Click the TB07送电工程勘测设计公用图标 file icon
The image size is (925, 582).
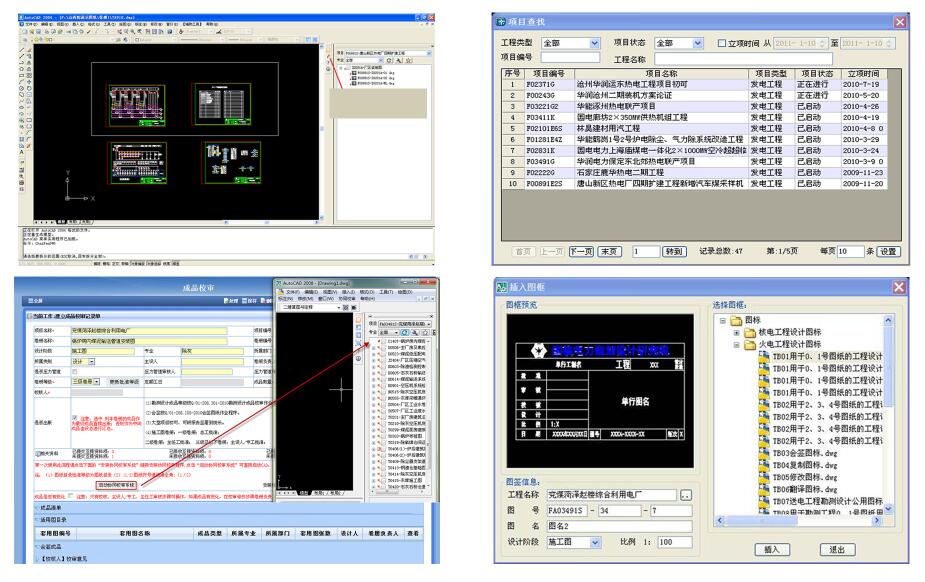coord(764,501)
